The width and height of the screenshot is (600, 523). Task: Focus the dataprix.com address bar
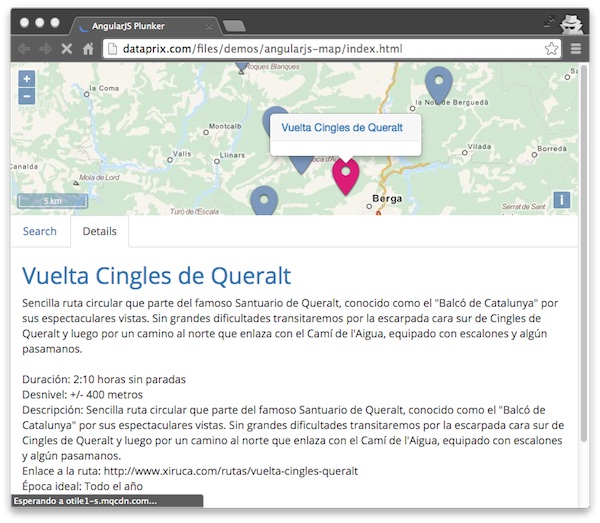pyautogui.click(x=331, y=49)
